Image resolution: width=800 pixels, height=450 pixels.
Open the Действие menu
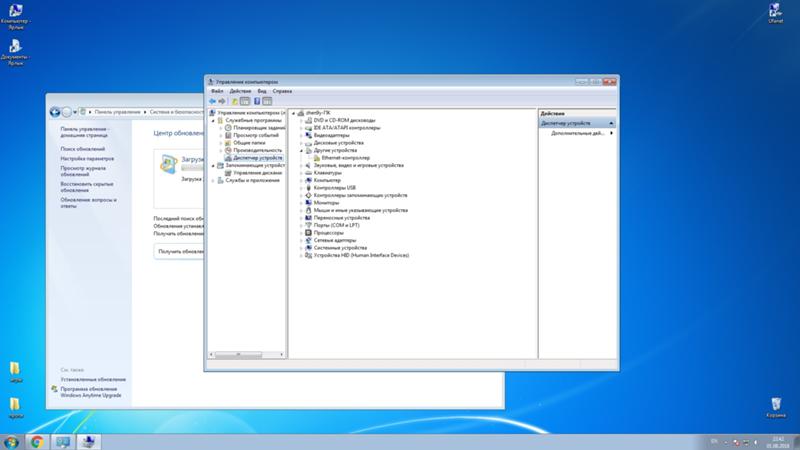pos(240,91)
